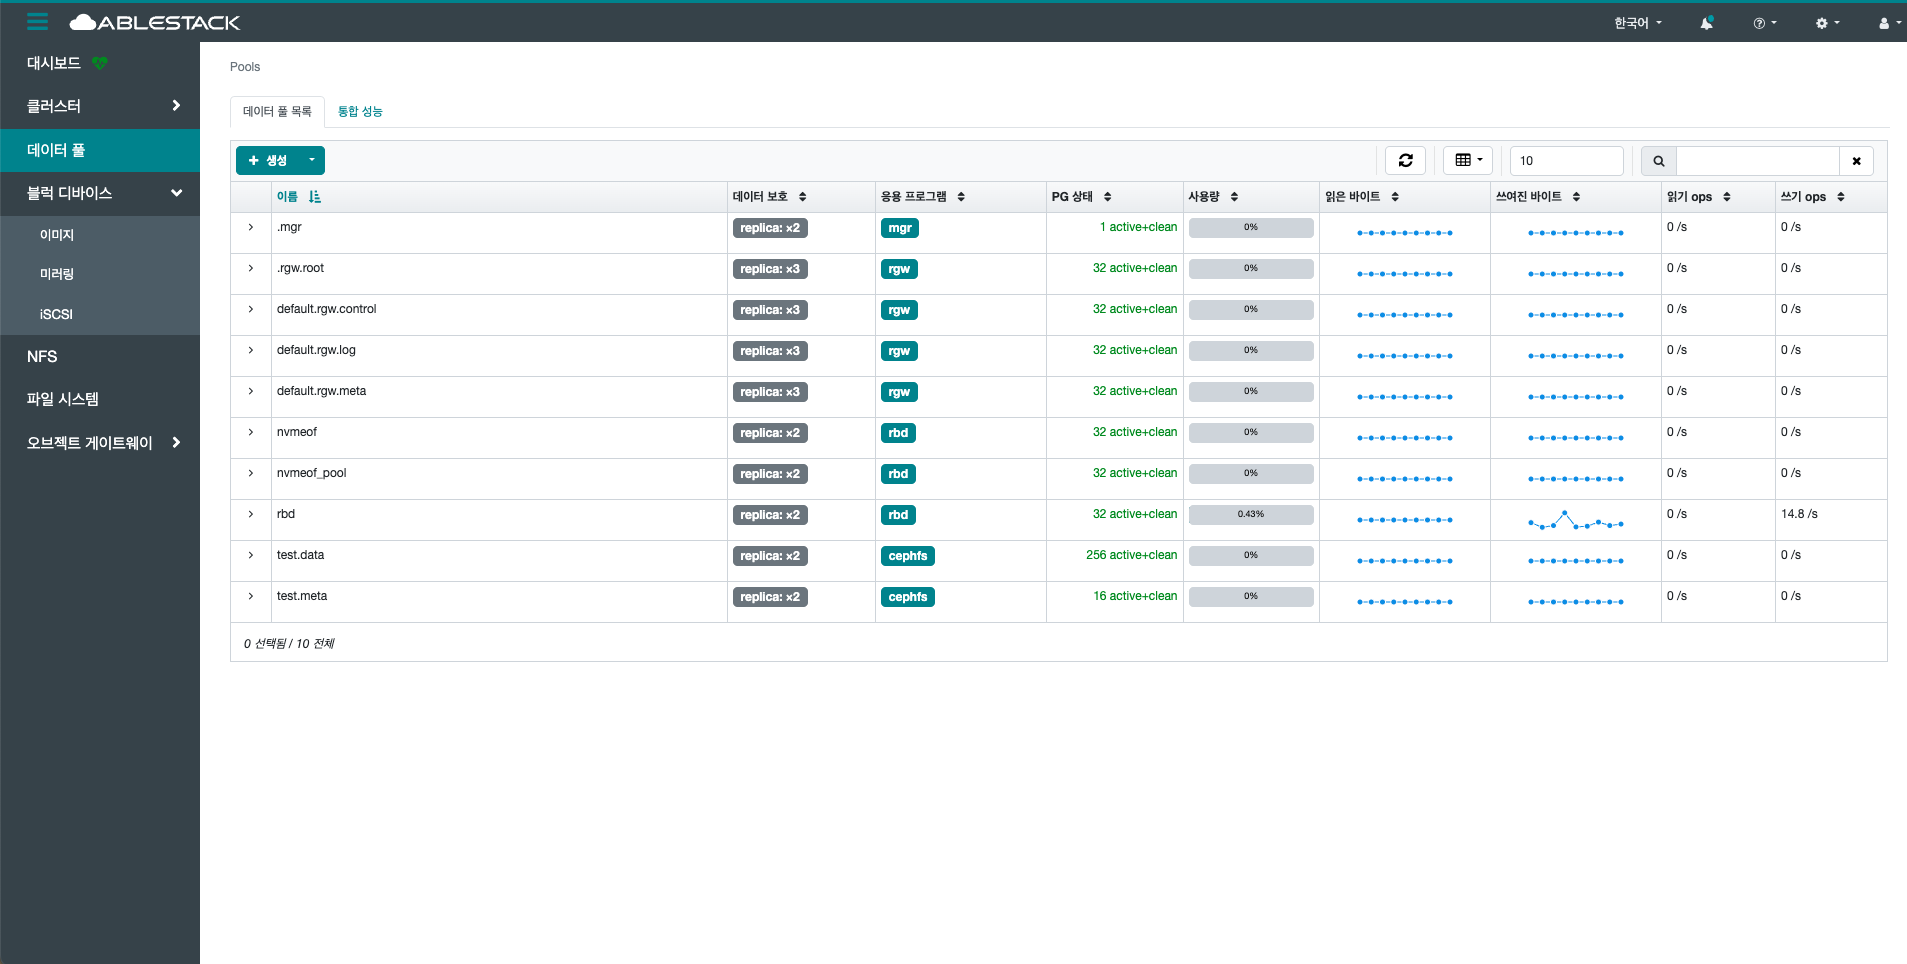Click the 생성 create button
Viewport: 1907px width, 964px height.
[x=268, y=160]
